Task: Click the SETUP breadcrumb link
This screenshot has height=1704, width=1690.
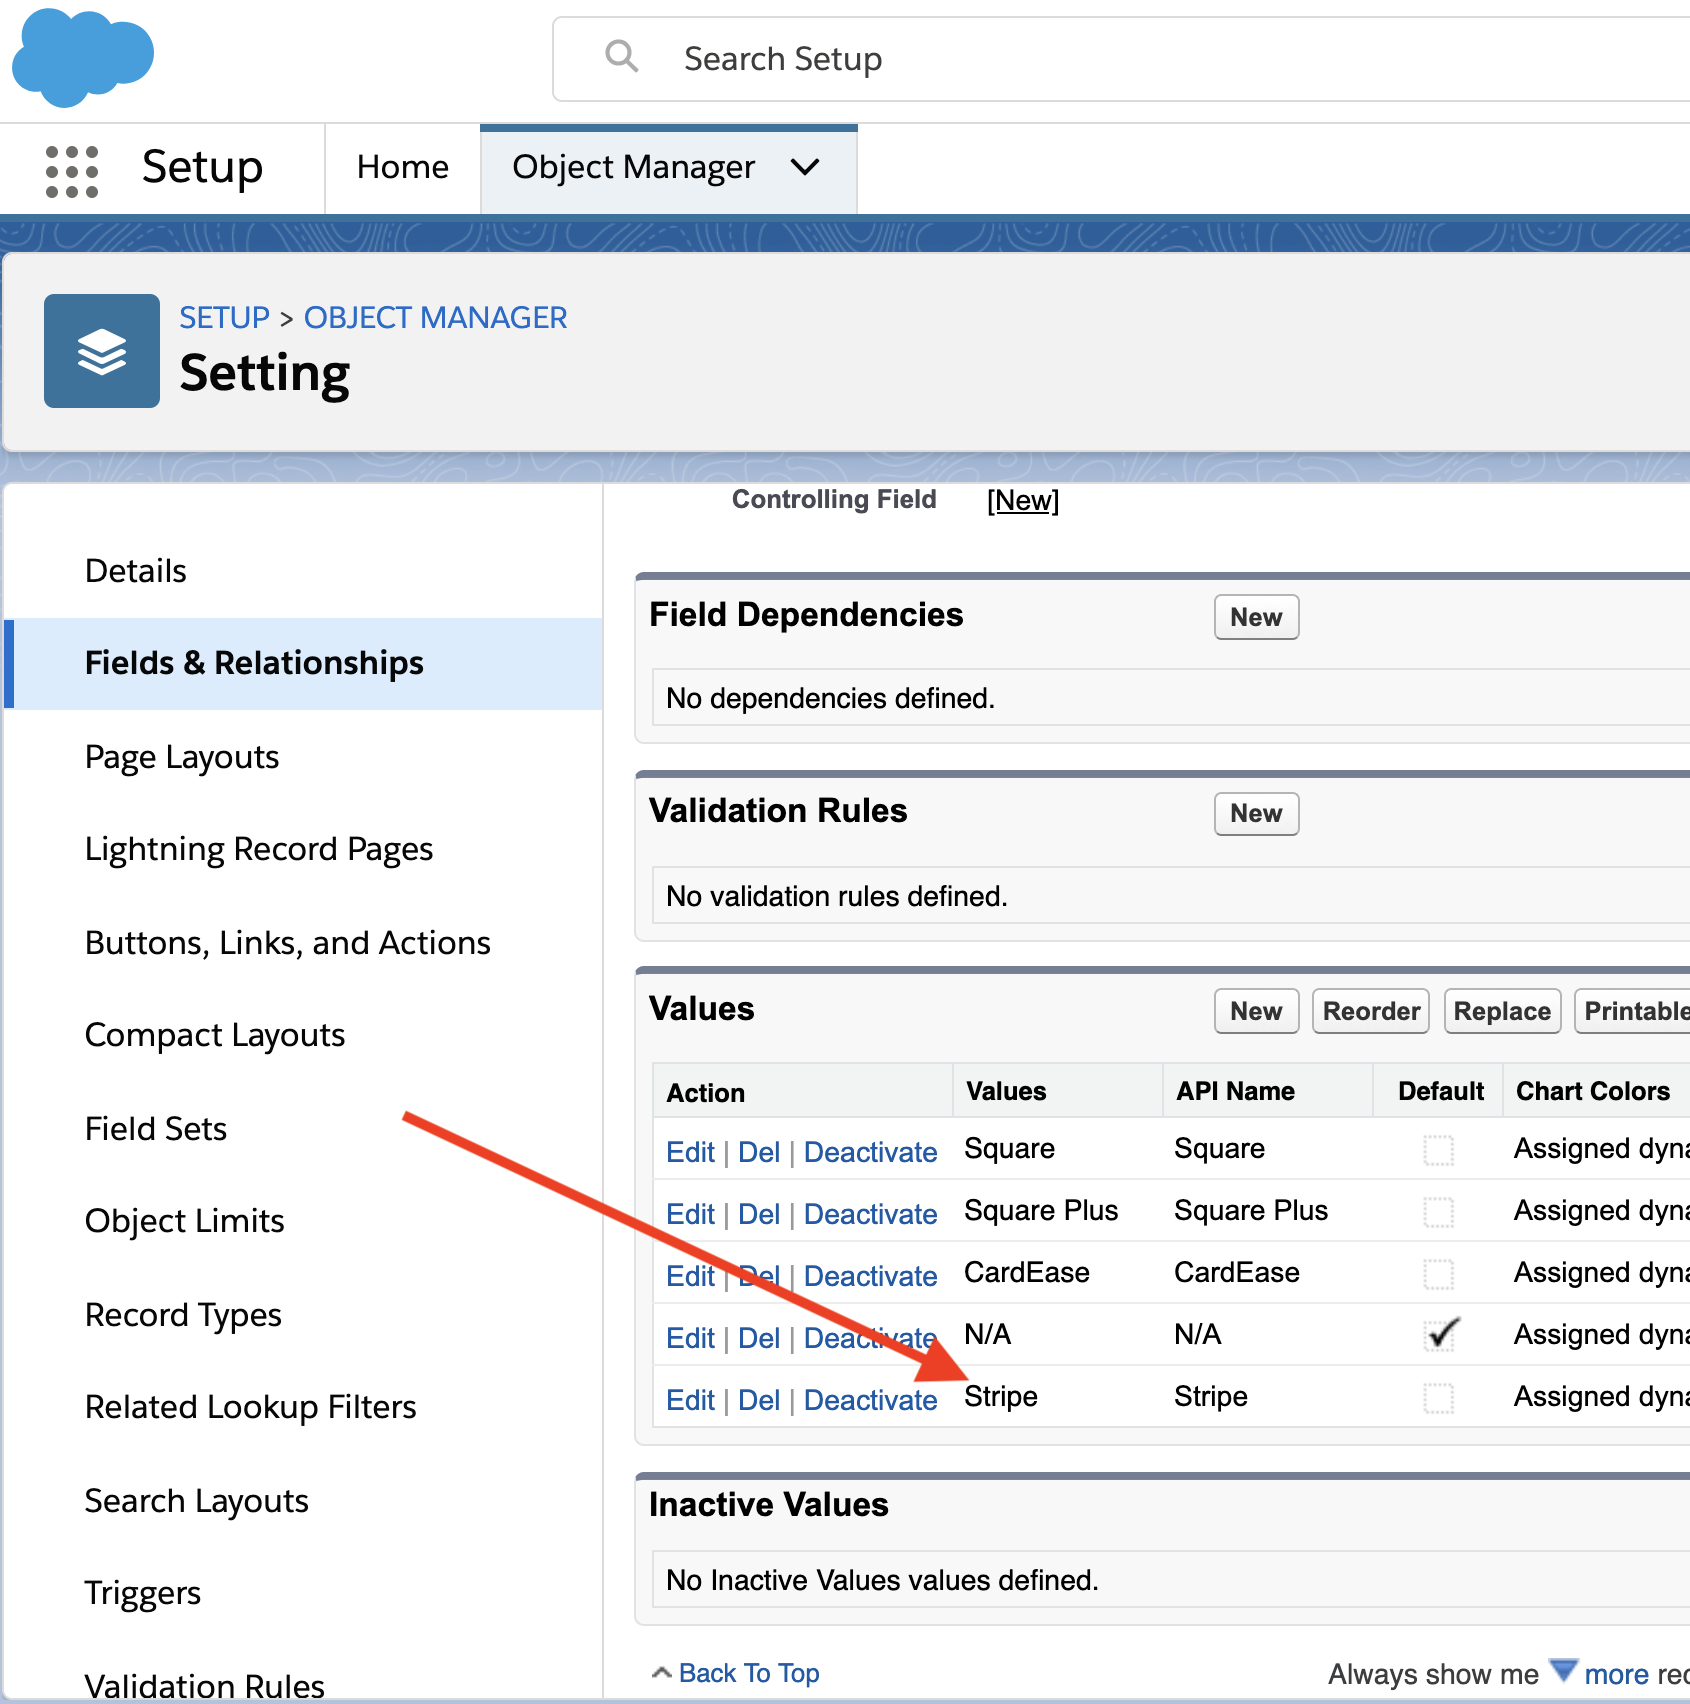Action: coord(225,317)
